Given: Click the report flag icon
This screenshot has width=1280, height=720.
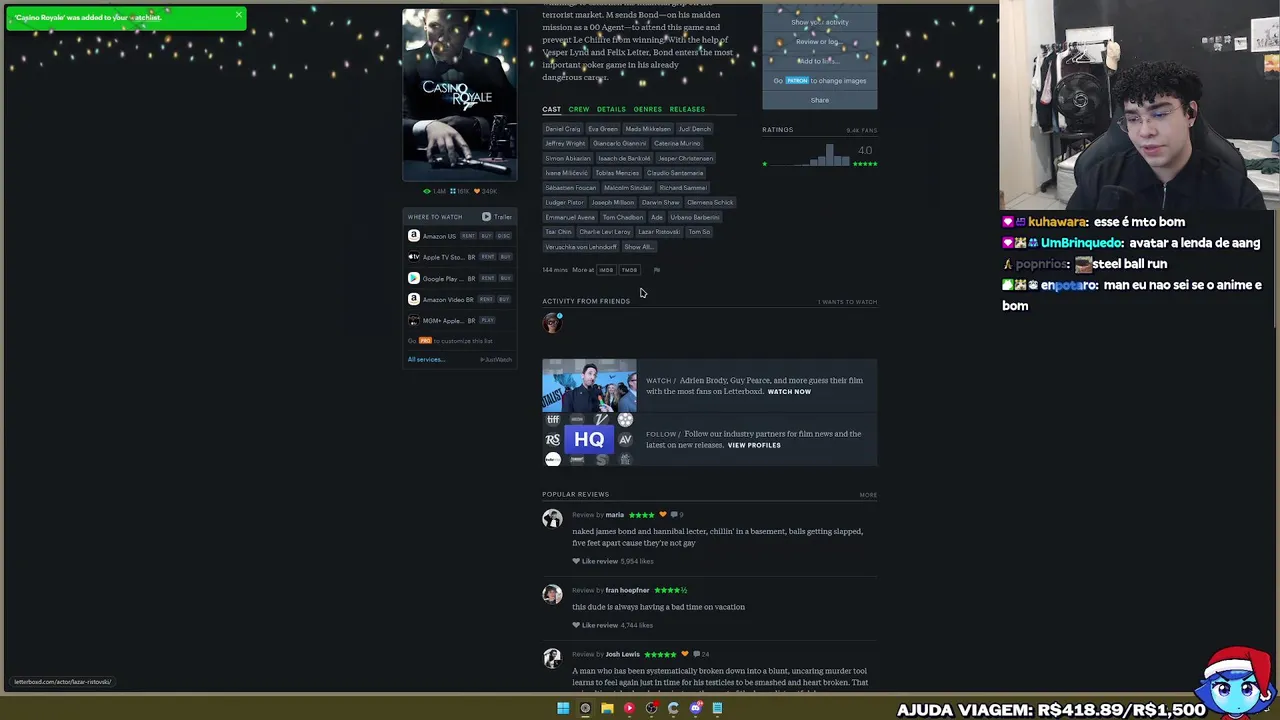Looking at the screenshot, I should [657, 270].
